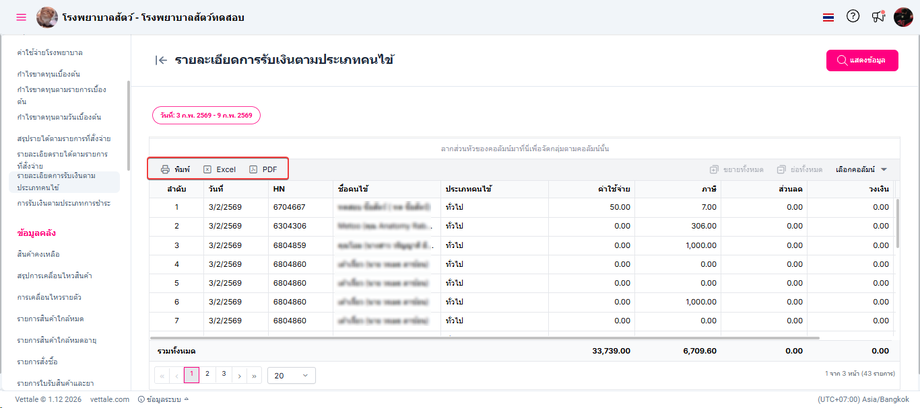Open the hamburger menu icon
Screen dimensions: 920x408
21,17
